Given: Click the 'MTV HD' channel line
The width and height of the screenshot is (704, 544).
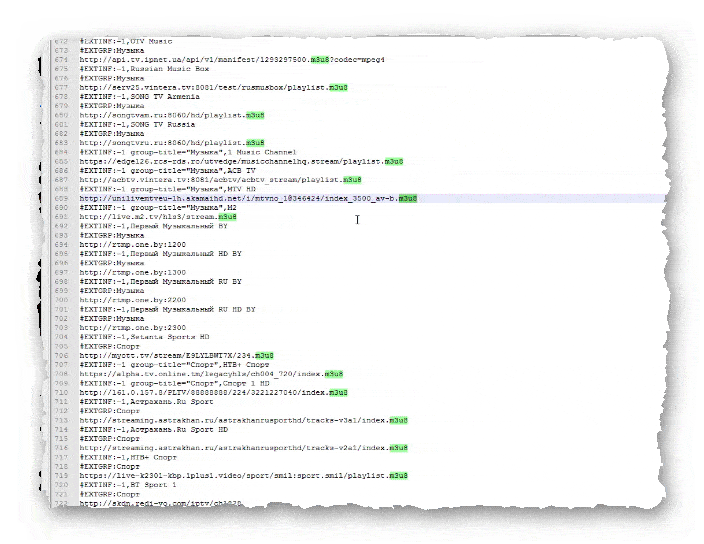Looking at the screenshot, I should pyautogui.click(x=167, y=189).
